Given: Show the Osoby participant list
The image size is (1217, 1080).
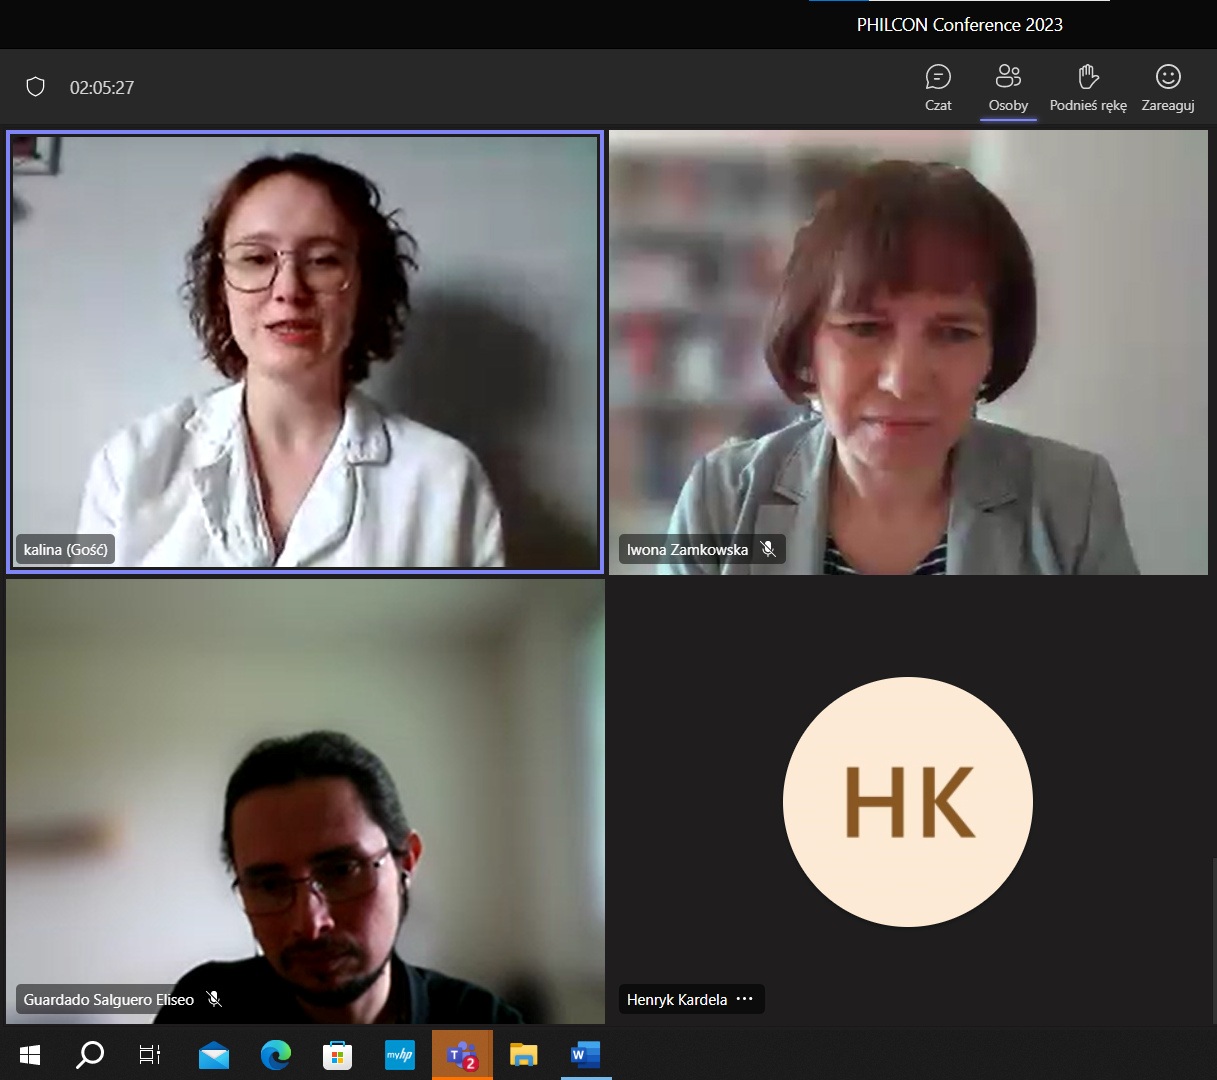Looking at the screenshot, I should [x=1007, y=87].
